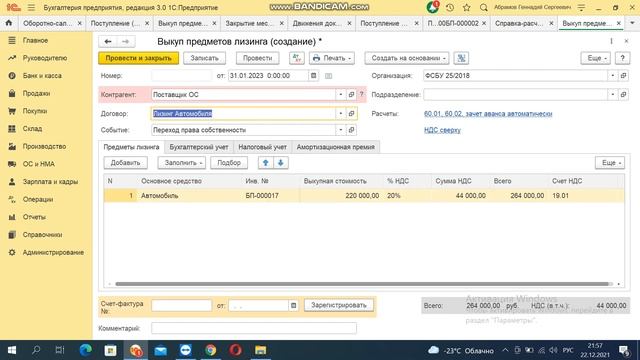
Task: Open the top Еще menu in the command bar
Action: point(596,58)
